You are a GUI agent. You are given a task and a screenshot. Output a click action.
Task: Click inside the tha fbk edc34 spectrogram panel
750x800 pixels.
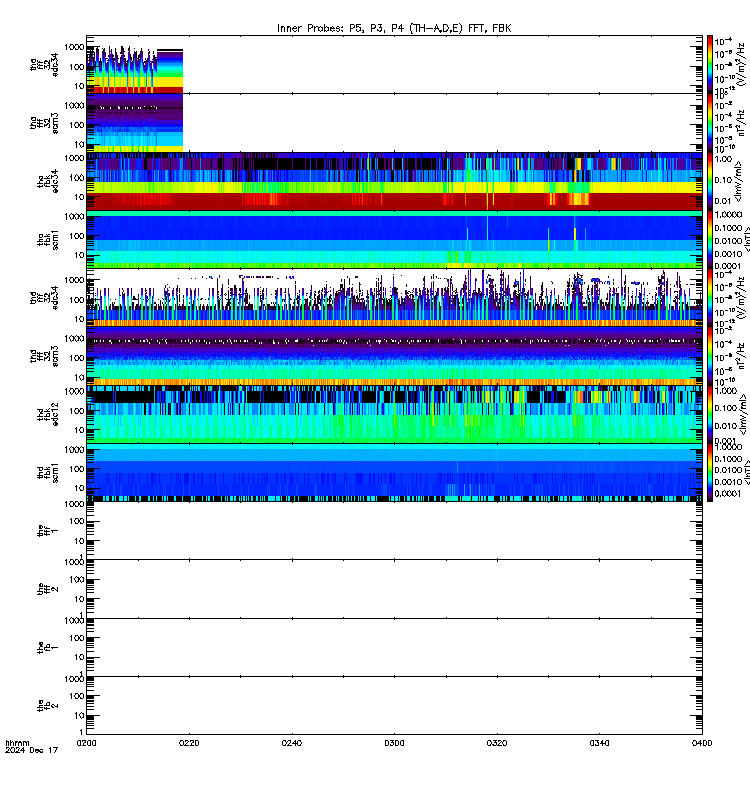point(394,181)
